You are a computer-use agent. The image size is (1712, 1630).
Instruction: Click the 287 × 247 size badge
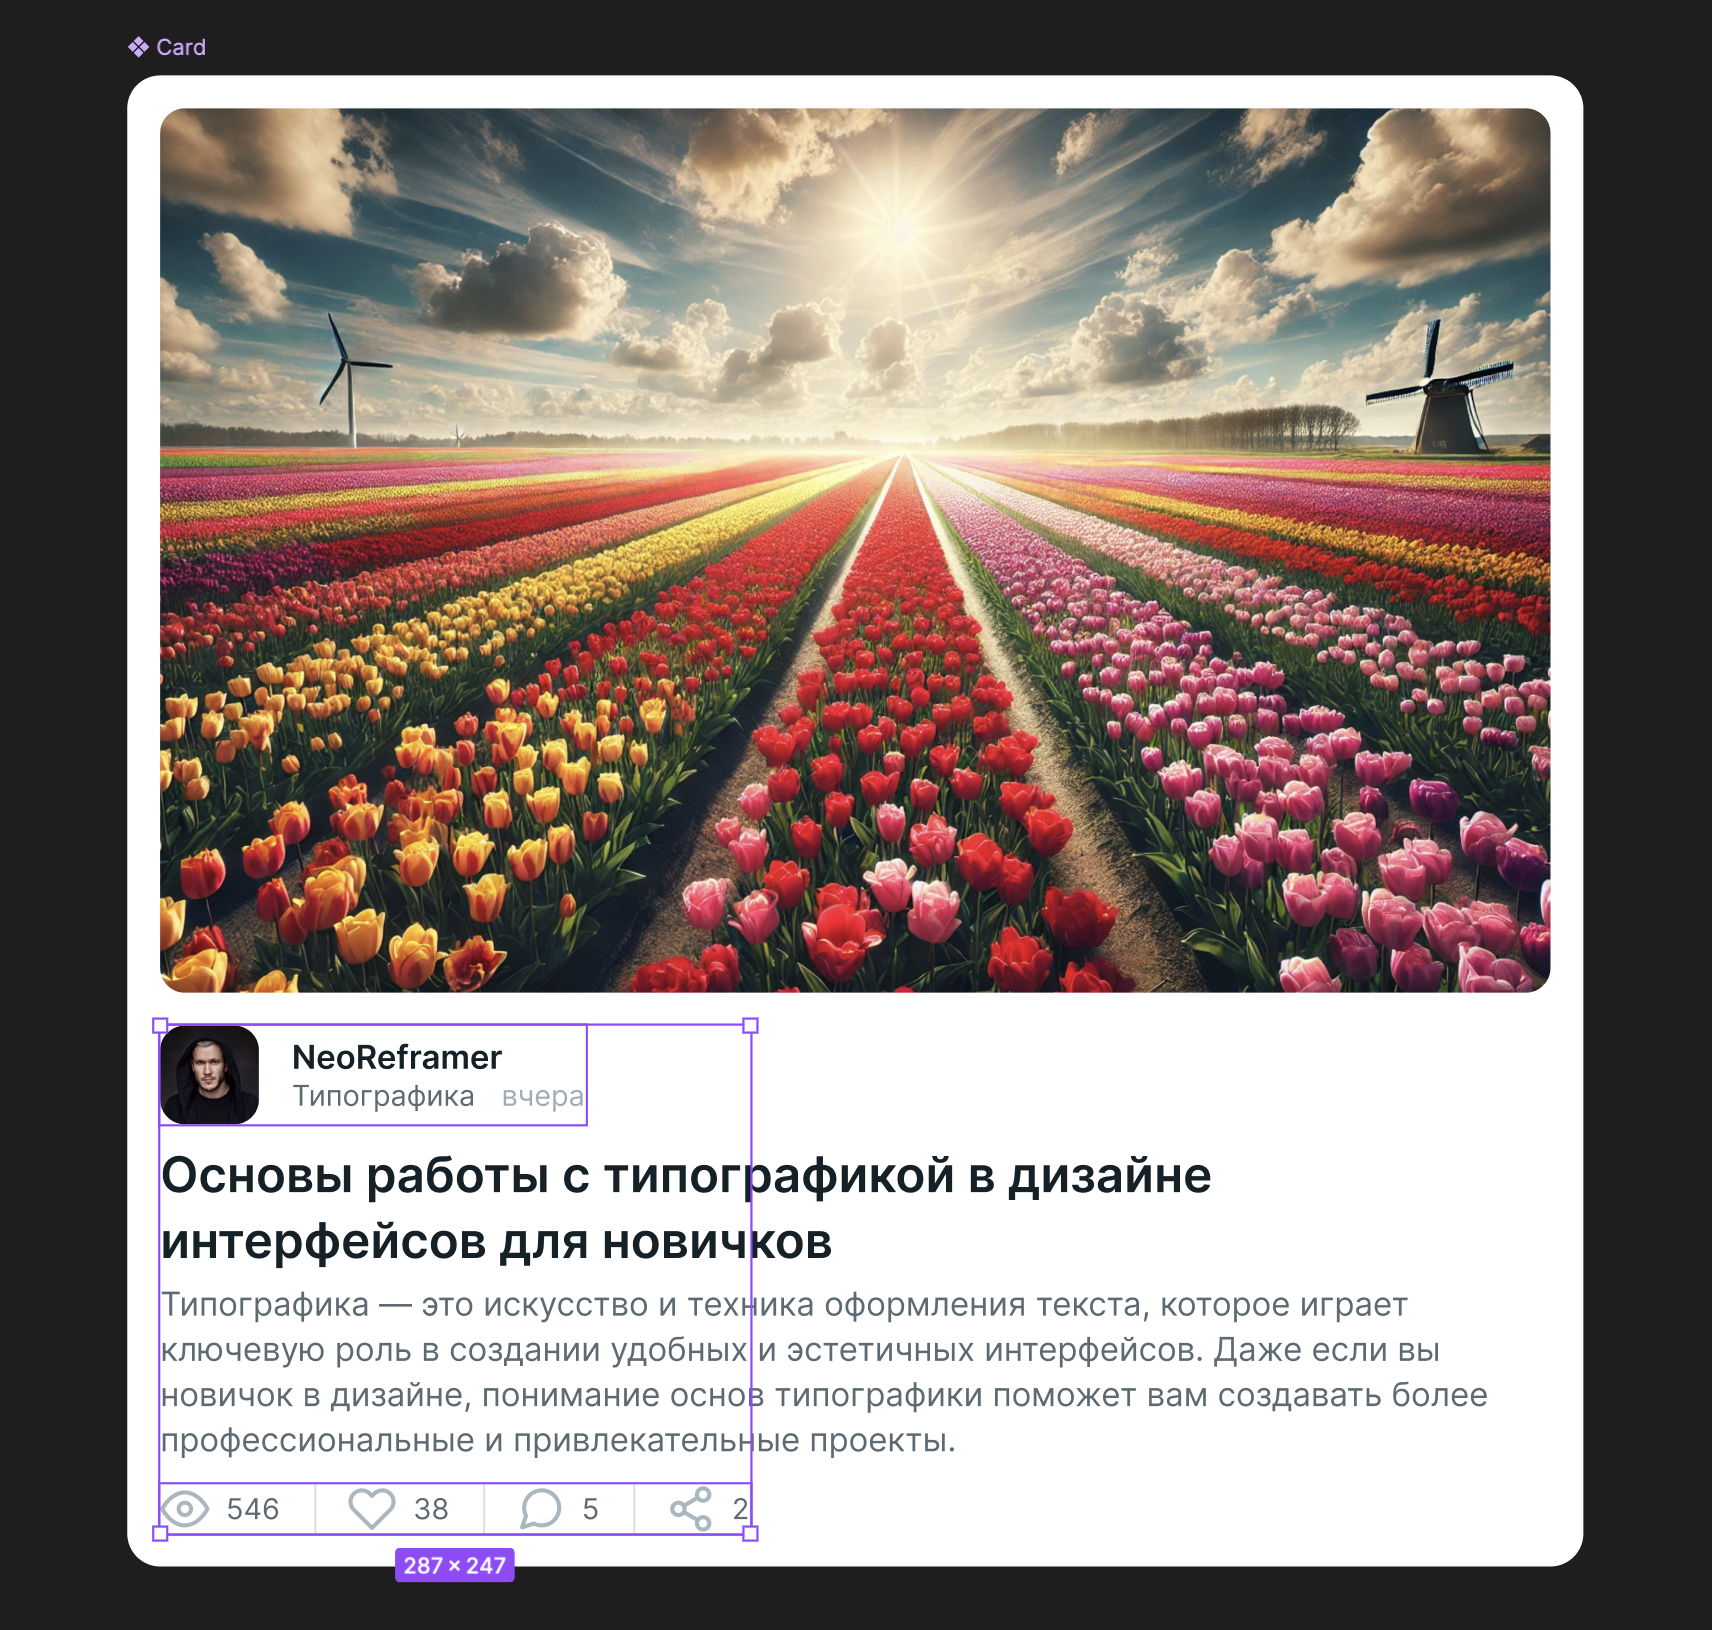pyautogui.click(x=455, y=1565)
